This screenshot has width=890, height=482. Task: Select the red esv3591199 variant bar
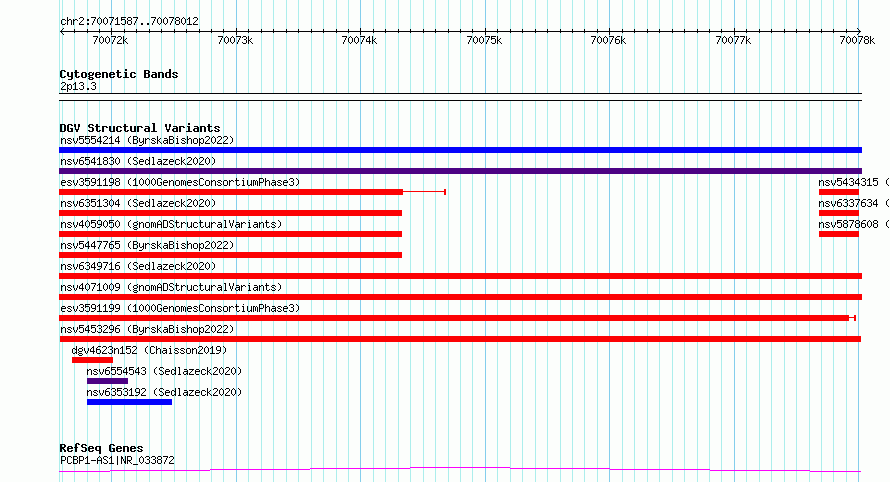coord(454,318)
